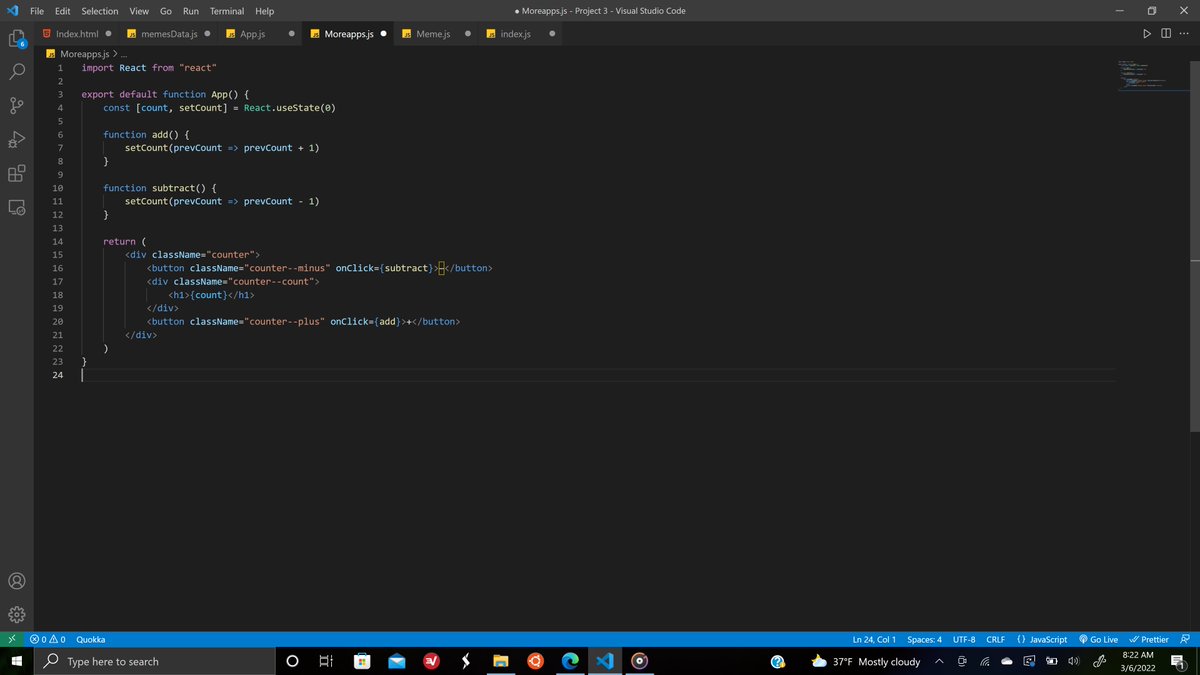Open the editor More Actions ellipsis
The image size is (1200, 675).
pos(1185,33)
